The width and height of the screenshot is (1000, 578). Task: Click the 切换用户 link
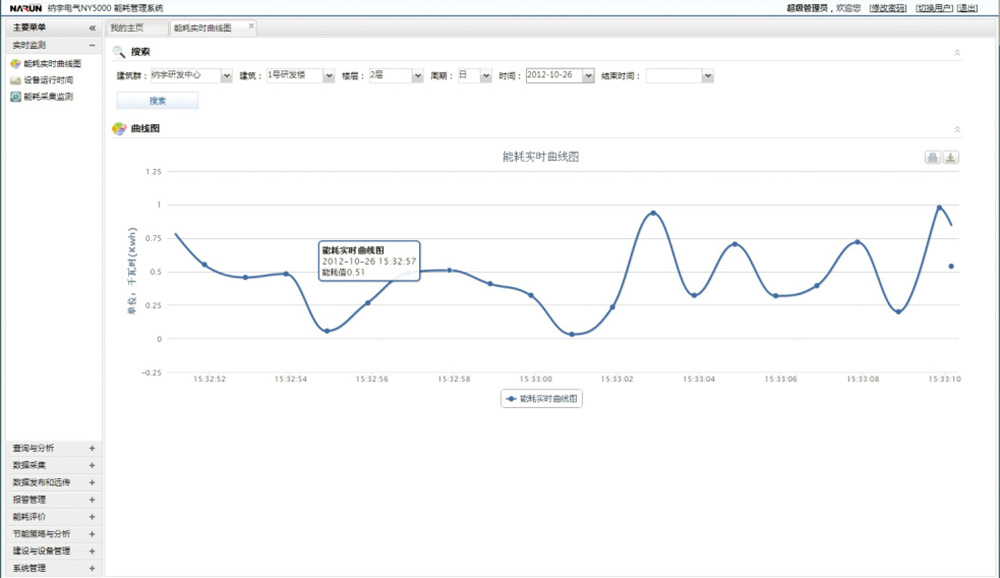tap(934, 8)
